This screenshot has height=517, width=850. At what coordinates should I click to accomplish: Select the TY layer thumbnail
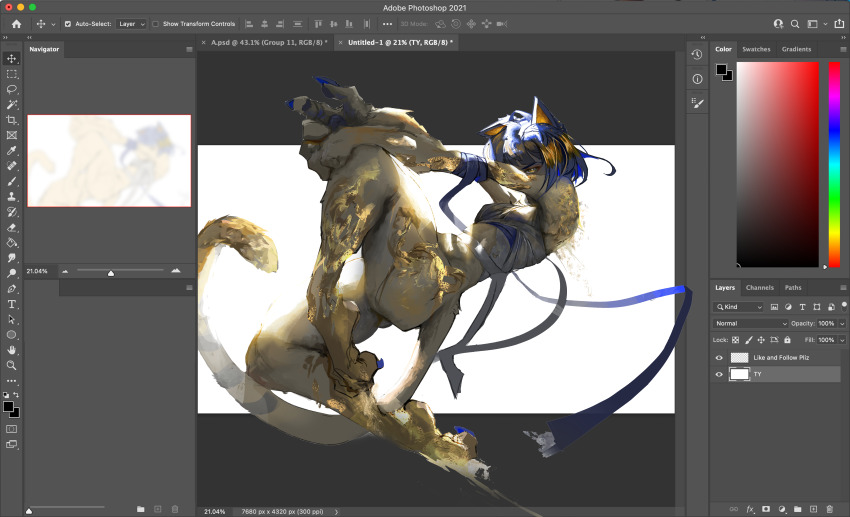(x=739, y=374)
